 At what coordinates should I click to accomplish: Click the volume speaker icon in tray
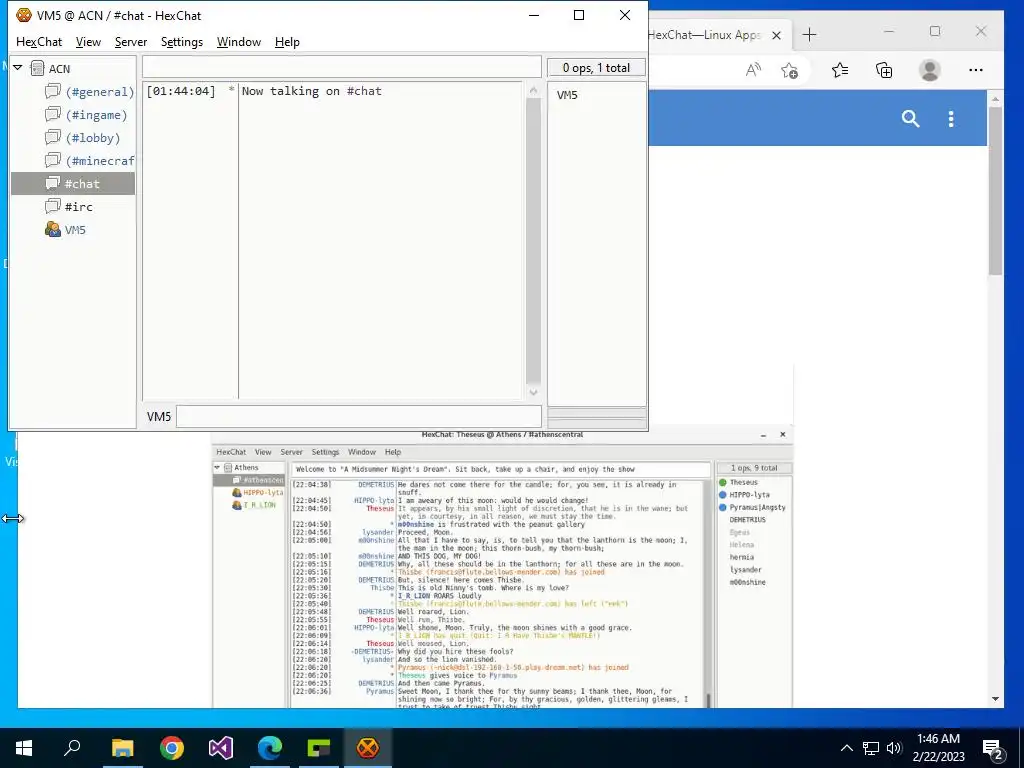[894, 748]
